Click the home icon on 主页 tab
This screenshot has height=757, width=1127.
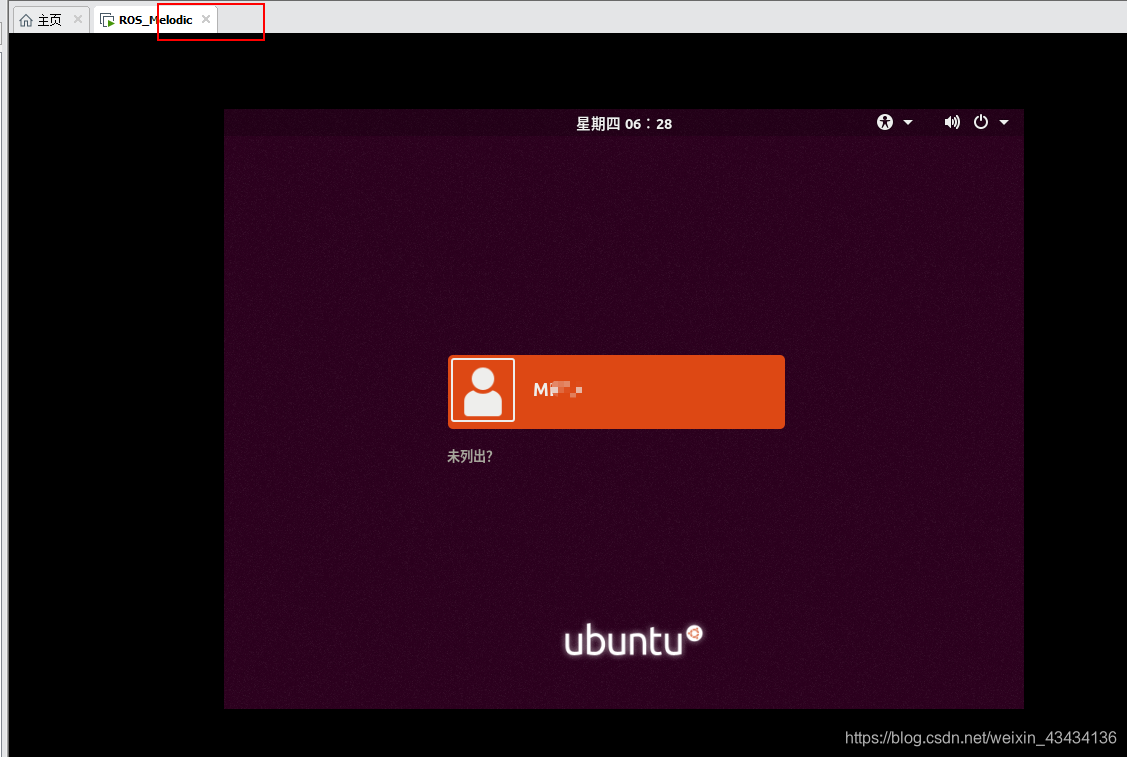tap(26, 20)
